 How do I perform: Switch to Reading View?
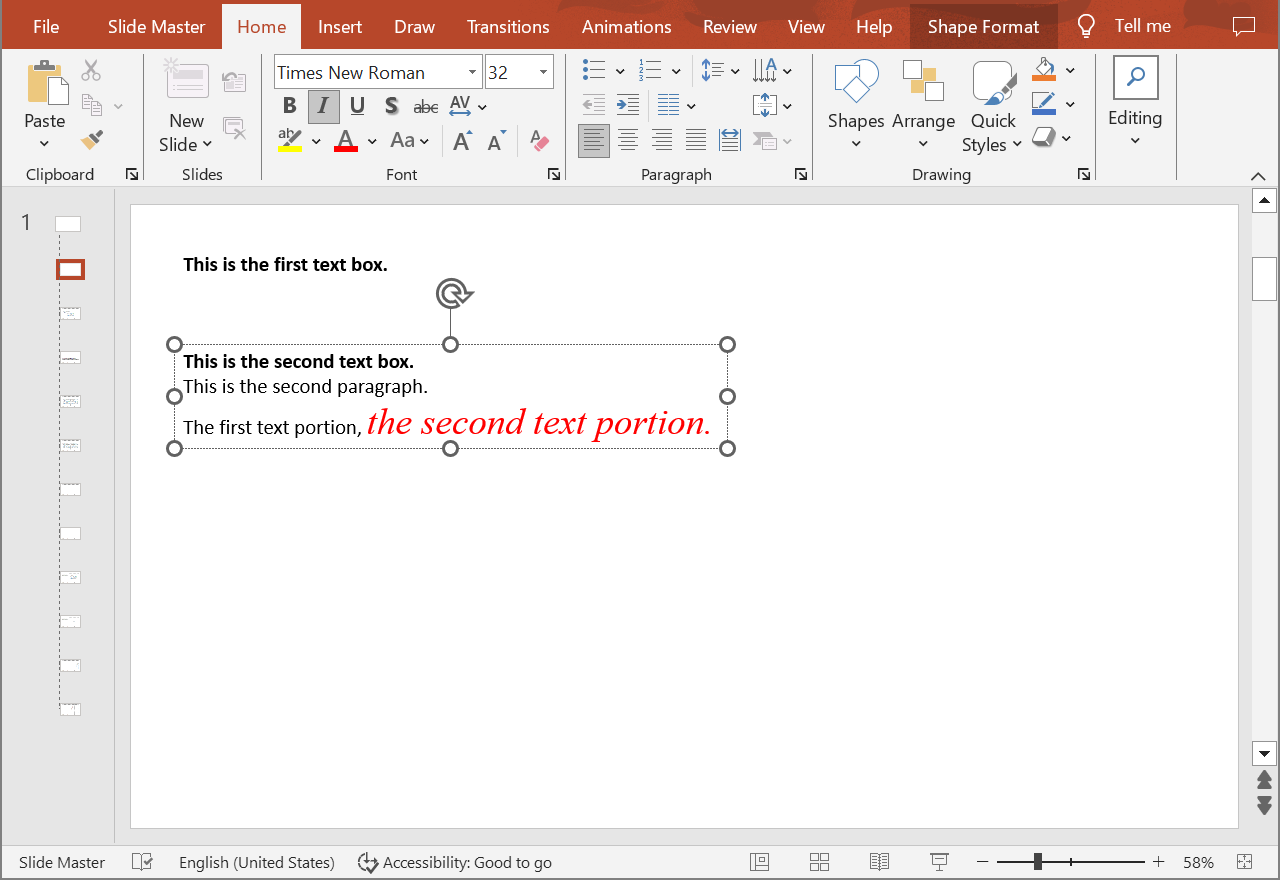pos(880,862)
